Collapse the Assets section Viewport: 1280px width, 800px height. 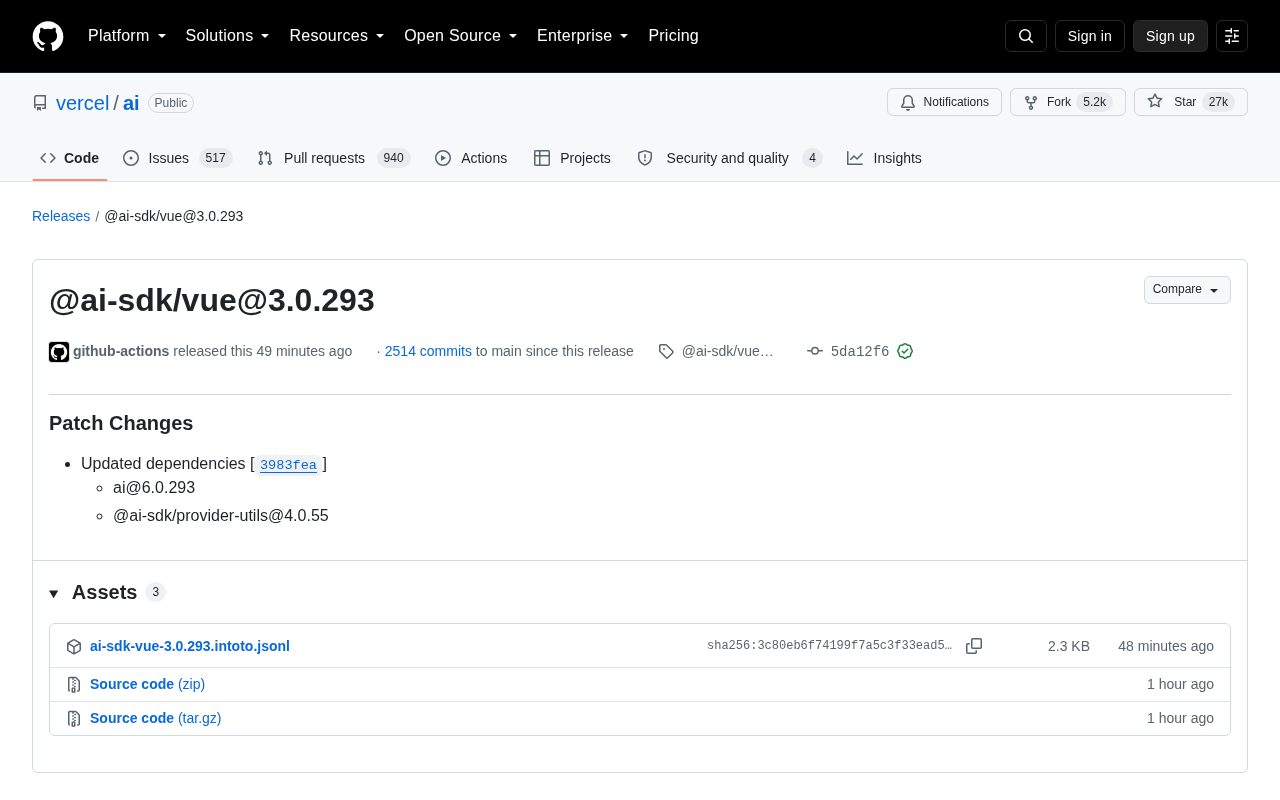coord(54,593)
